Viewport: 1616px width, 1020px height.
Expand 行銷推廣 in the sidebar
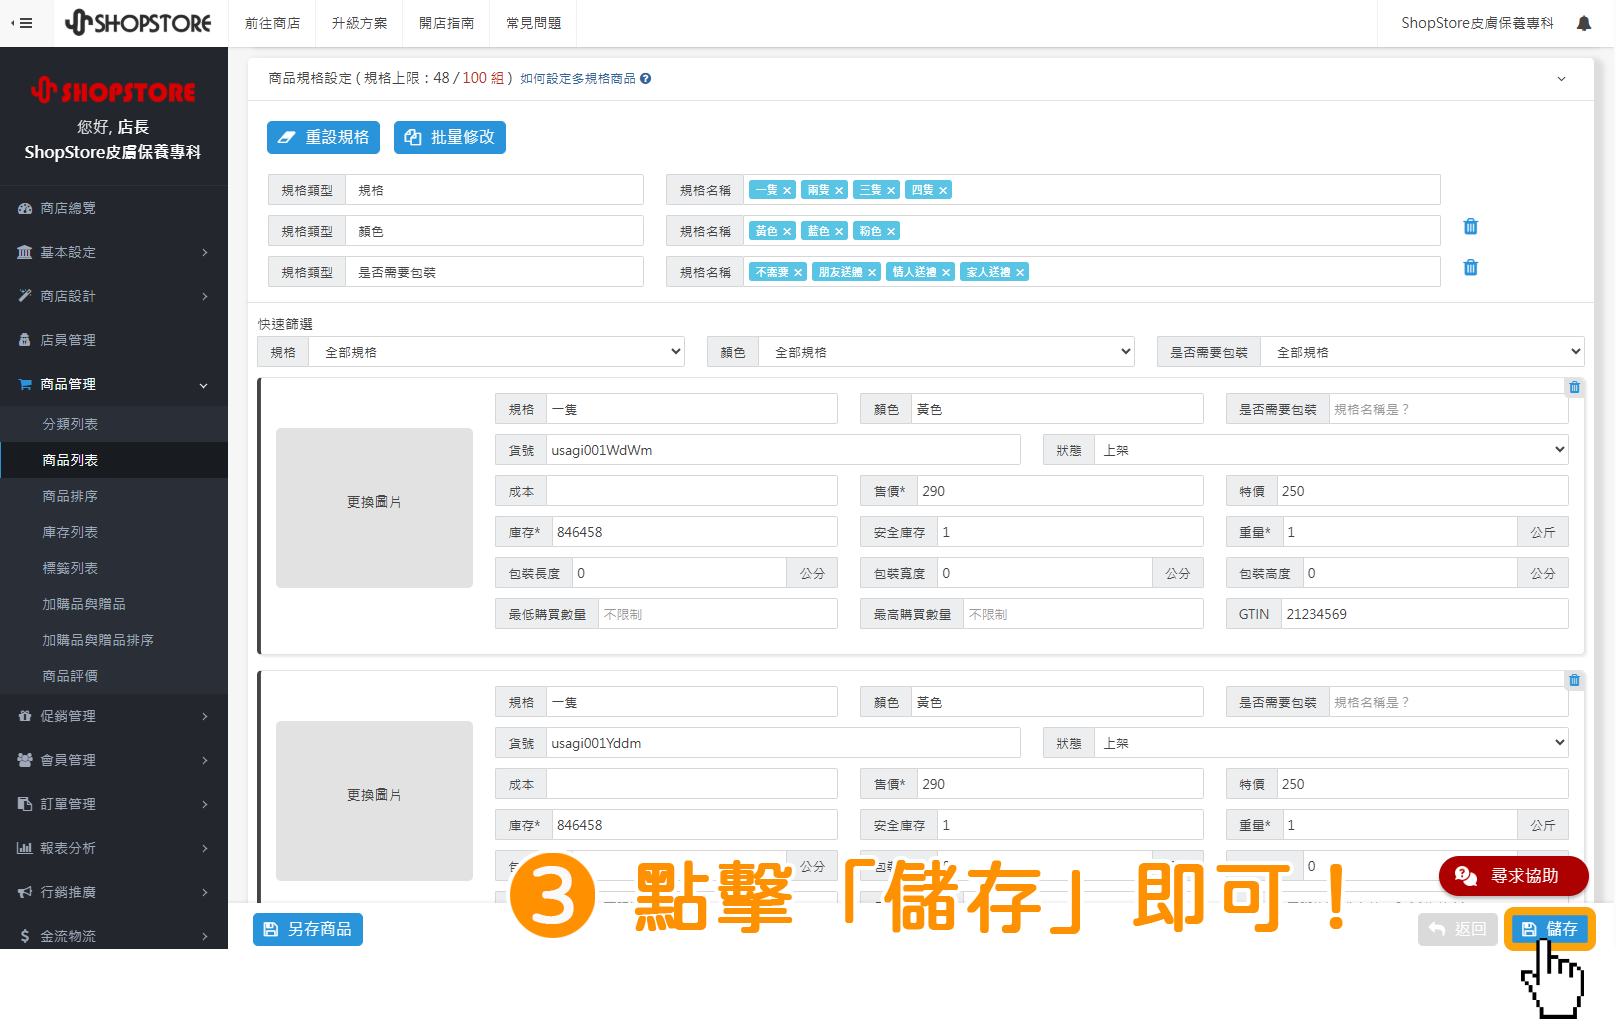[114, 892]
